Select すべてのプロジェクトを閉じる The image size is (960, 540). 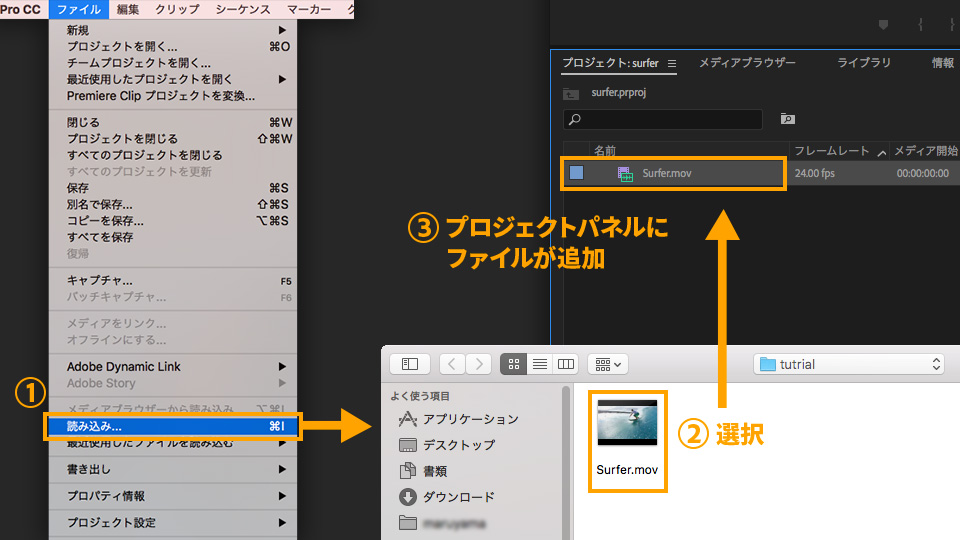click(173, 156)
